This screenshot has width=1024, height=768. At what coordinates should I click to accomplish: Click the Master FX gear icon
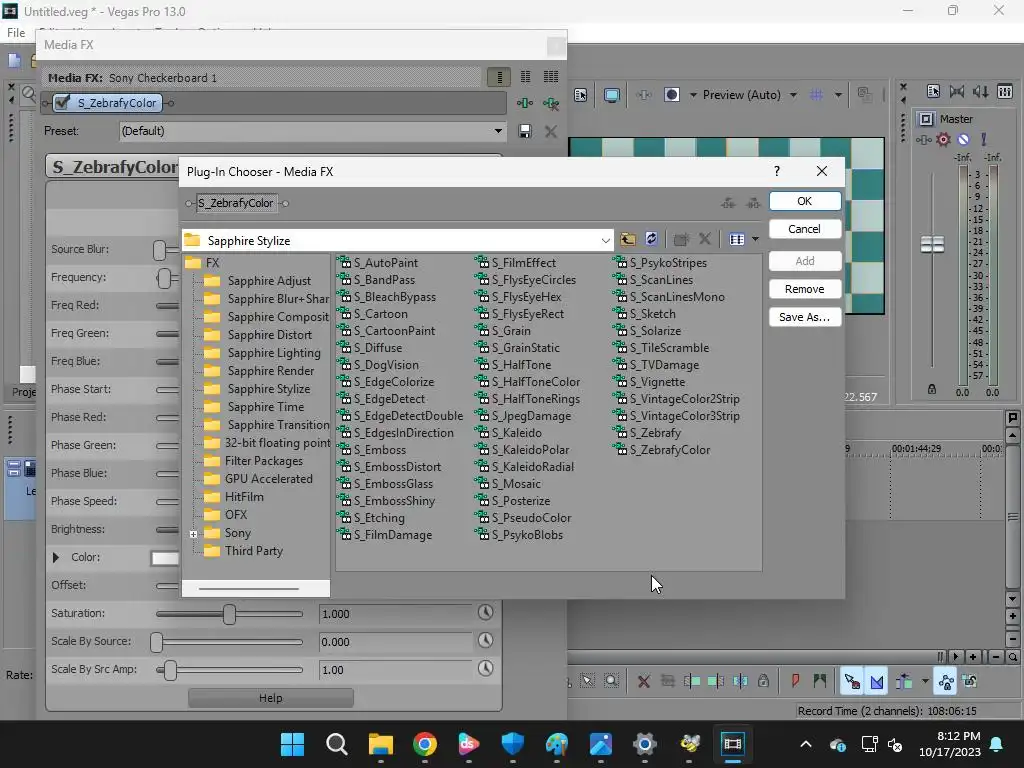(943, 139)
